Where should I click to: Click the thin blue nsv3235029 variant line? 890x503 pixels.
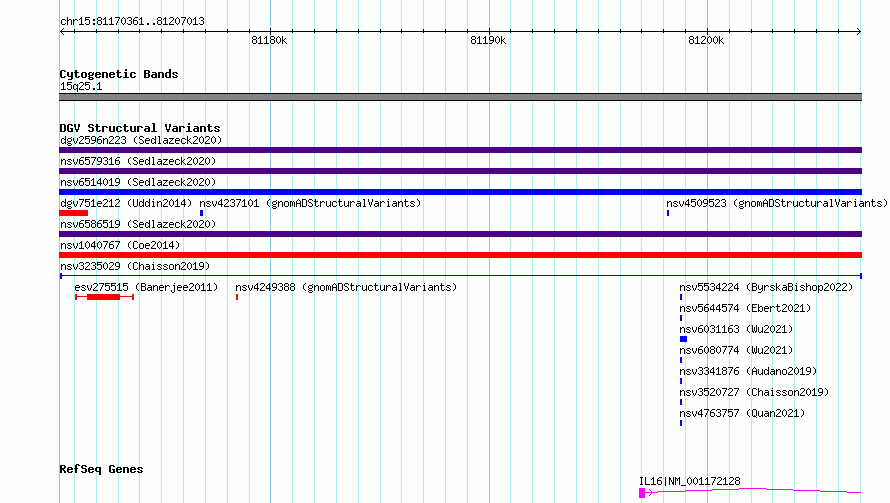460,276
